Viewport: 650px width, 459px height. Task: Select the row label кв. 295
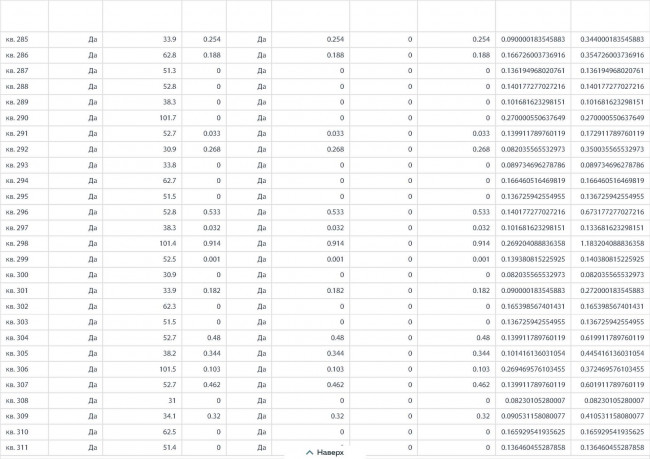click(17, 197)
